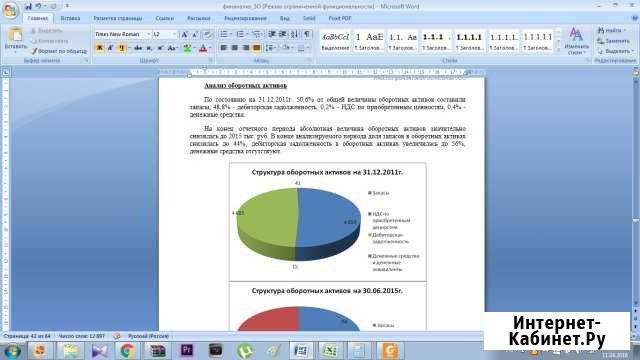Toggle justify paragraph alignment
Viewport: 640px width, 360px height.
tap(256, 48)
